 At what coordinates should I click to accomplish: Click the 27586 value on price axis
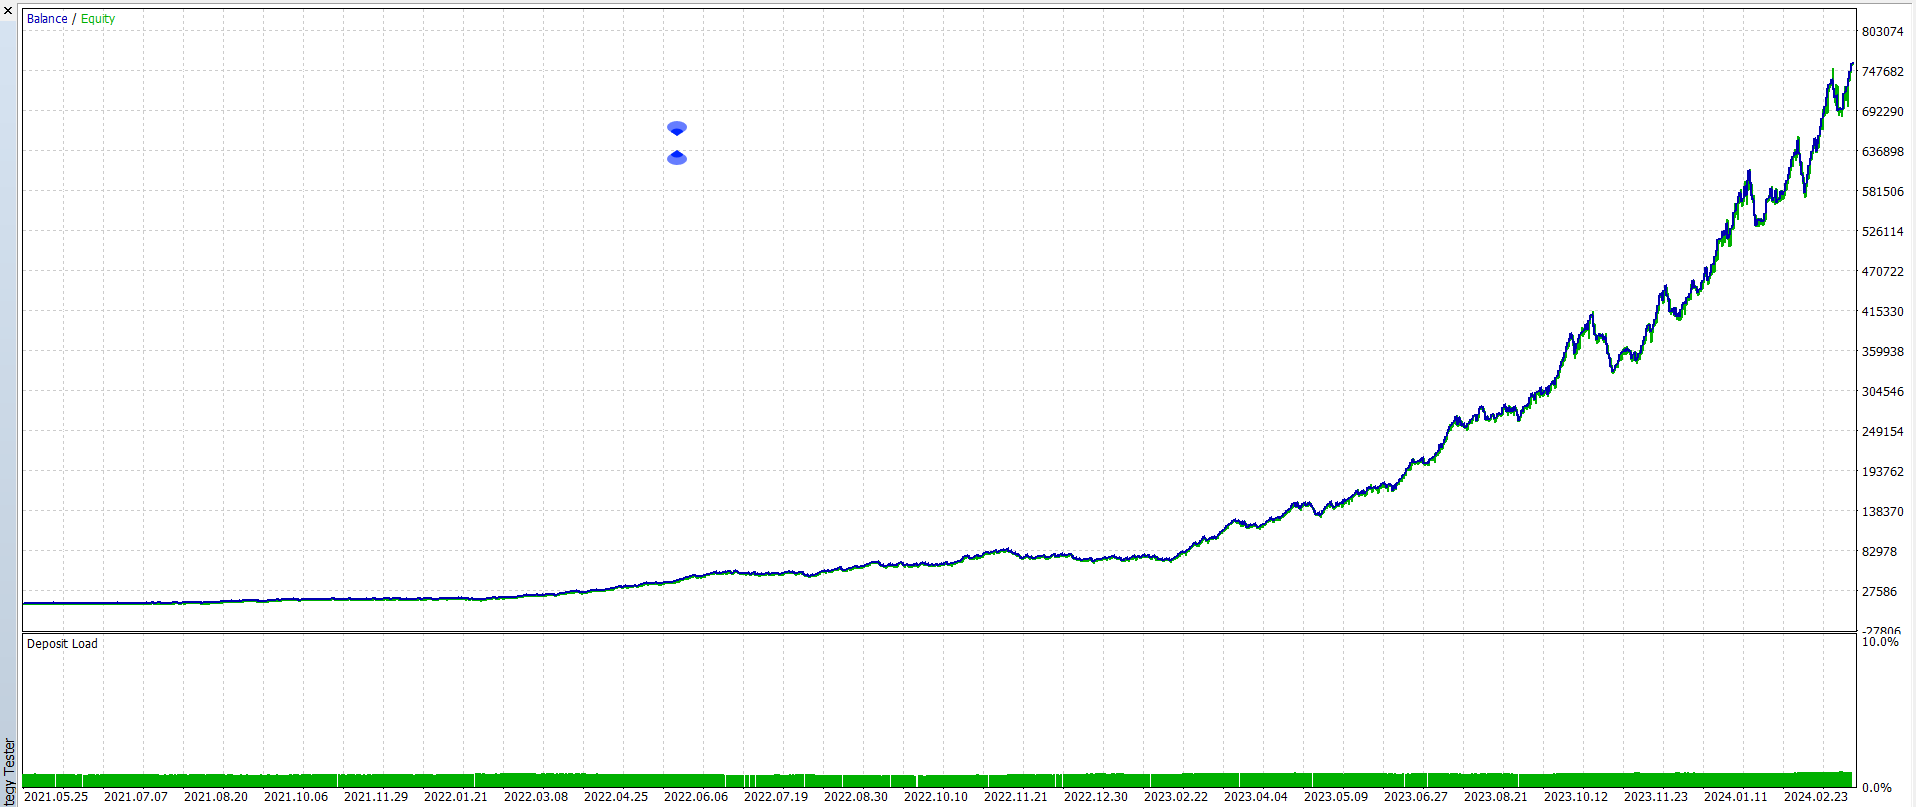tap(1879, 592)
